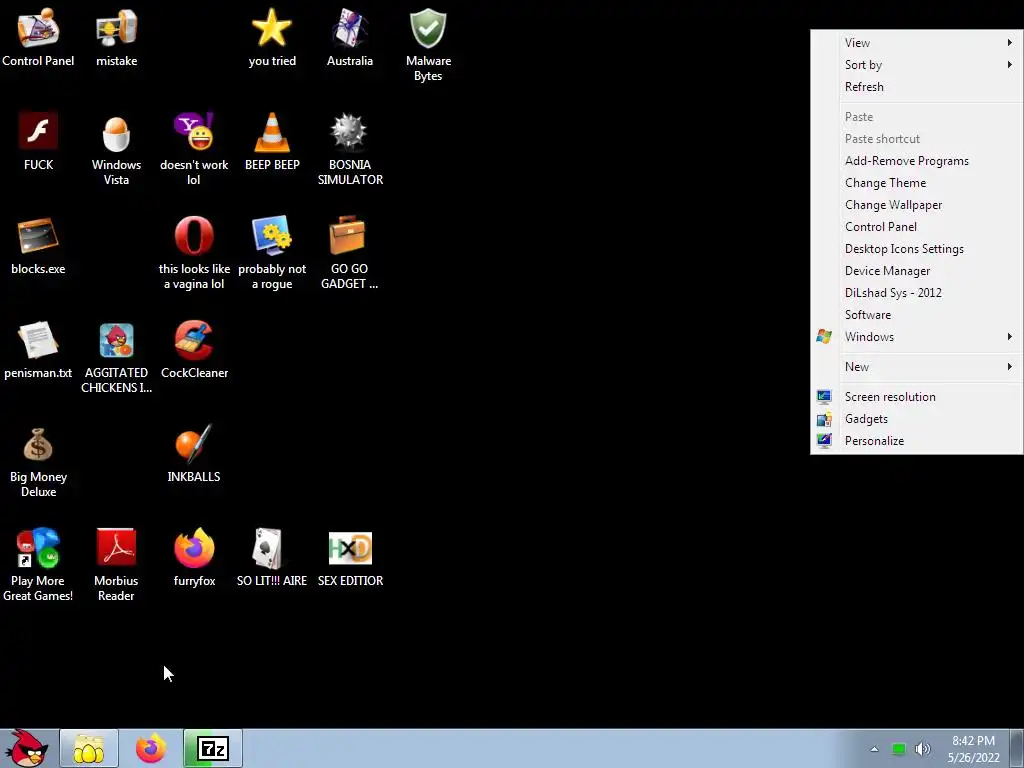Open 'Screen resolution' menu item
Image resolution: width=1024 pixels, height=768 pixels.
pos(917,396)
